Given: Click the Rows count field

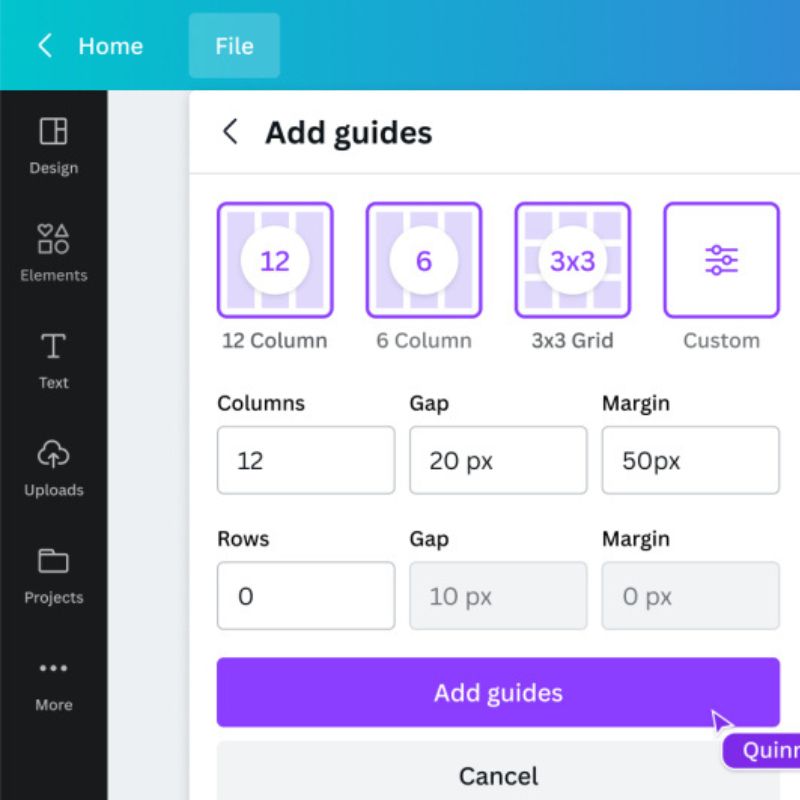Looking at the screenshot, I should (305, 596).
